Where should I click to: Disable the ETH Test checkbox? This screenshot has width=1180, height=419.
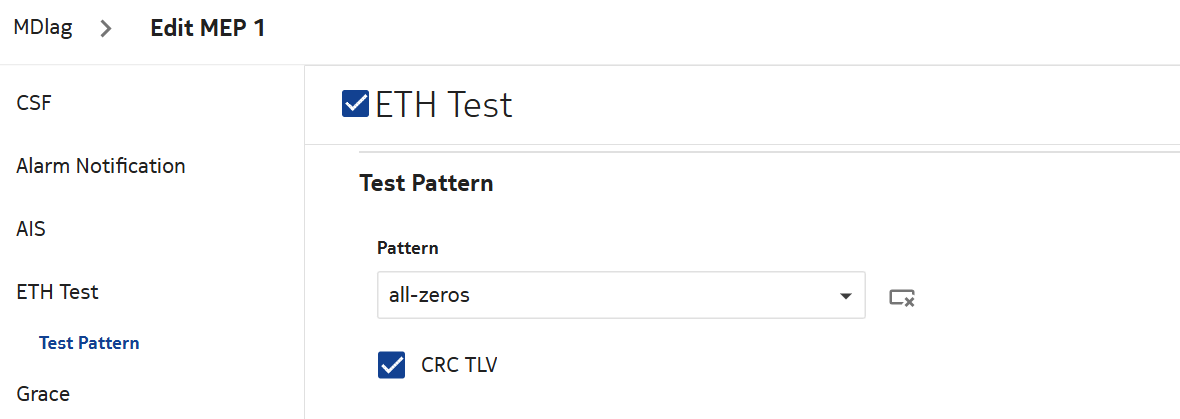[x=355, y=104]
